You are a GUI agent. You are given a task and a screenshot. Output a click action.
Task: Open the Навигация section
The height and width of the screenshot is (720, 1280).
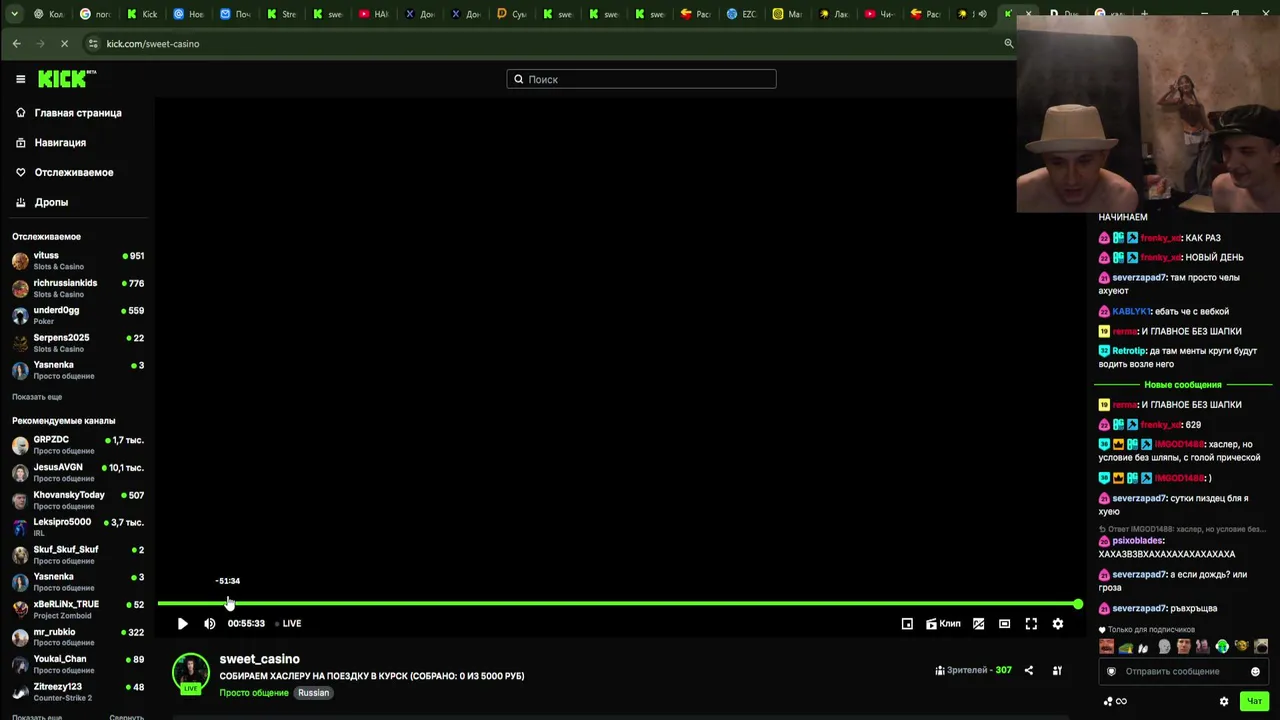click(x=60, y=143)
